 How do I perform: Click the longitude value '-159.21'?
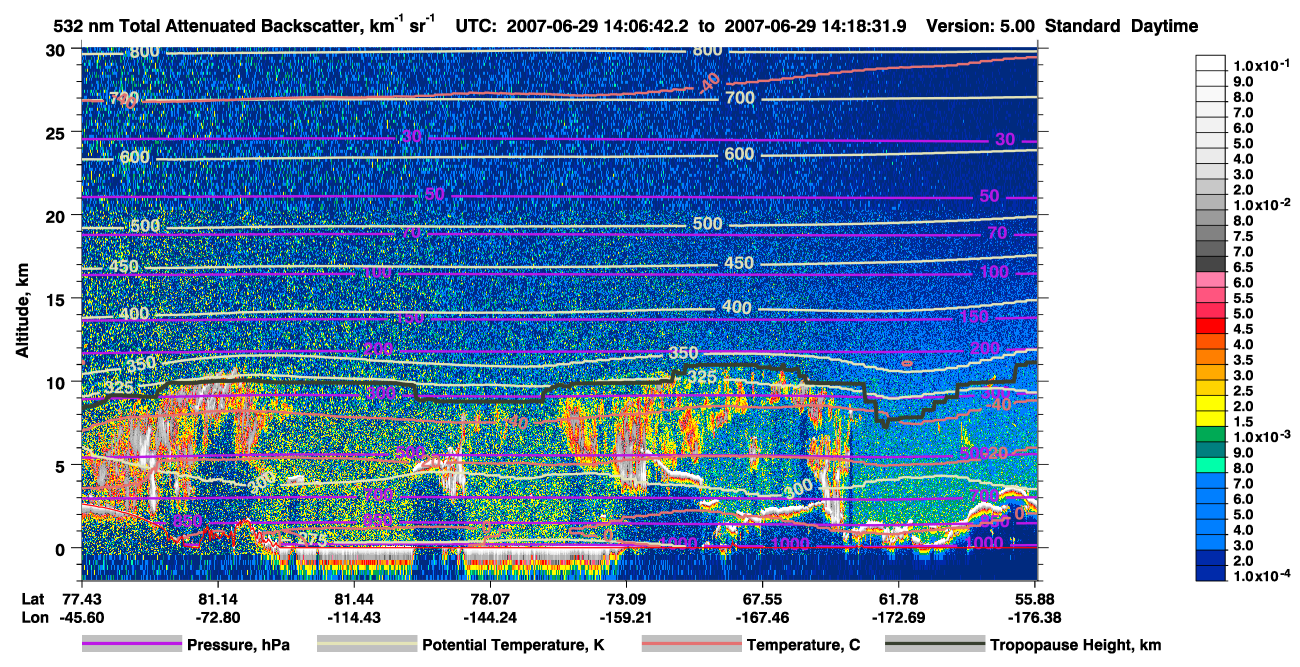click(627, 617)
